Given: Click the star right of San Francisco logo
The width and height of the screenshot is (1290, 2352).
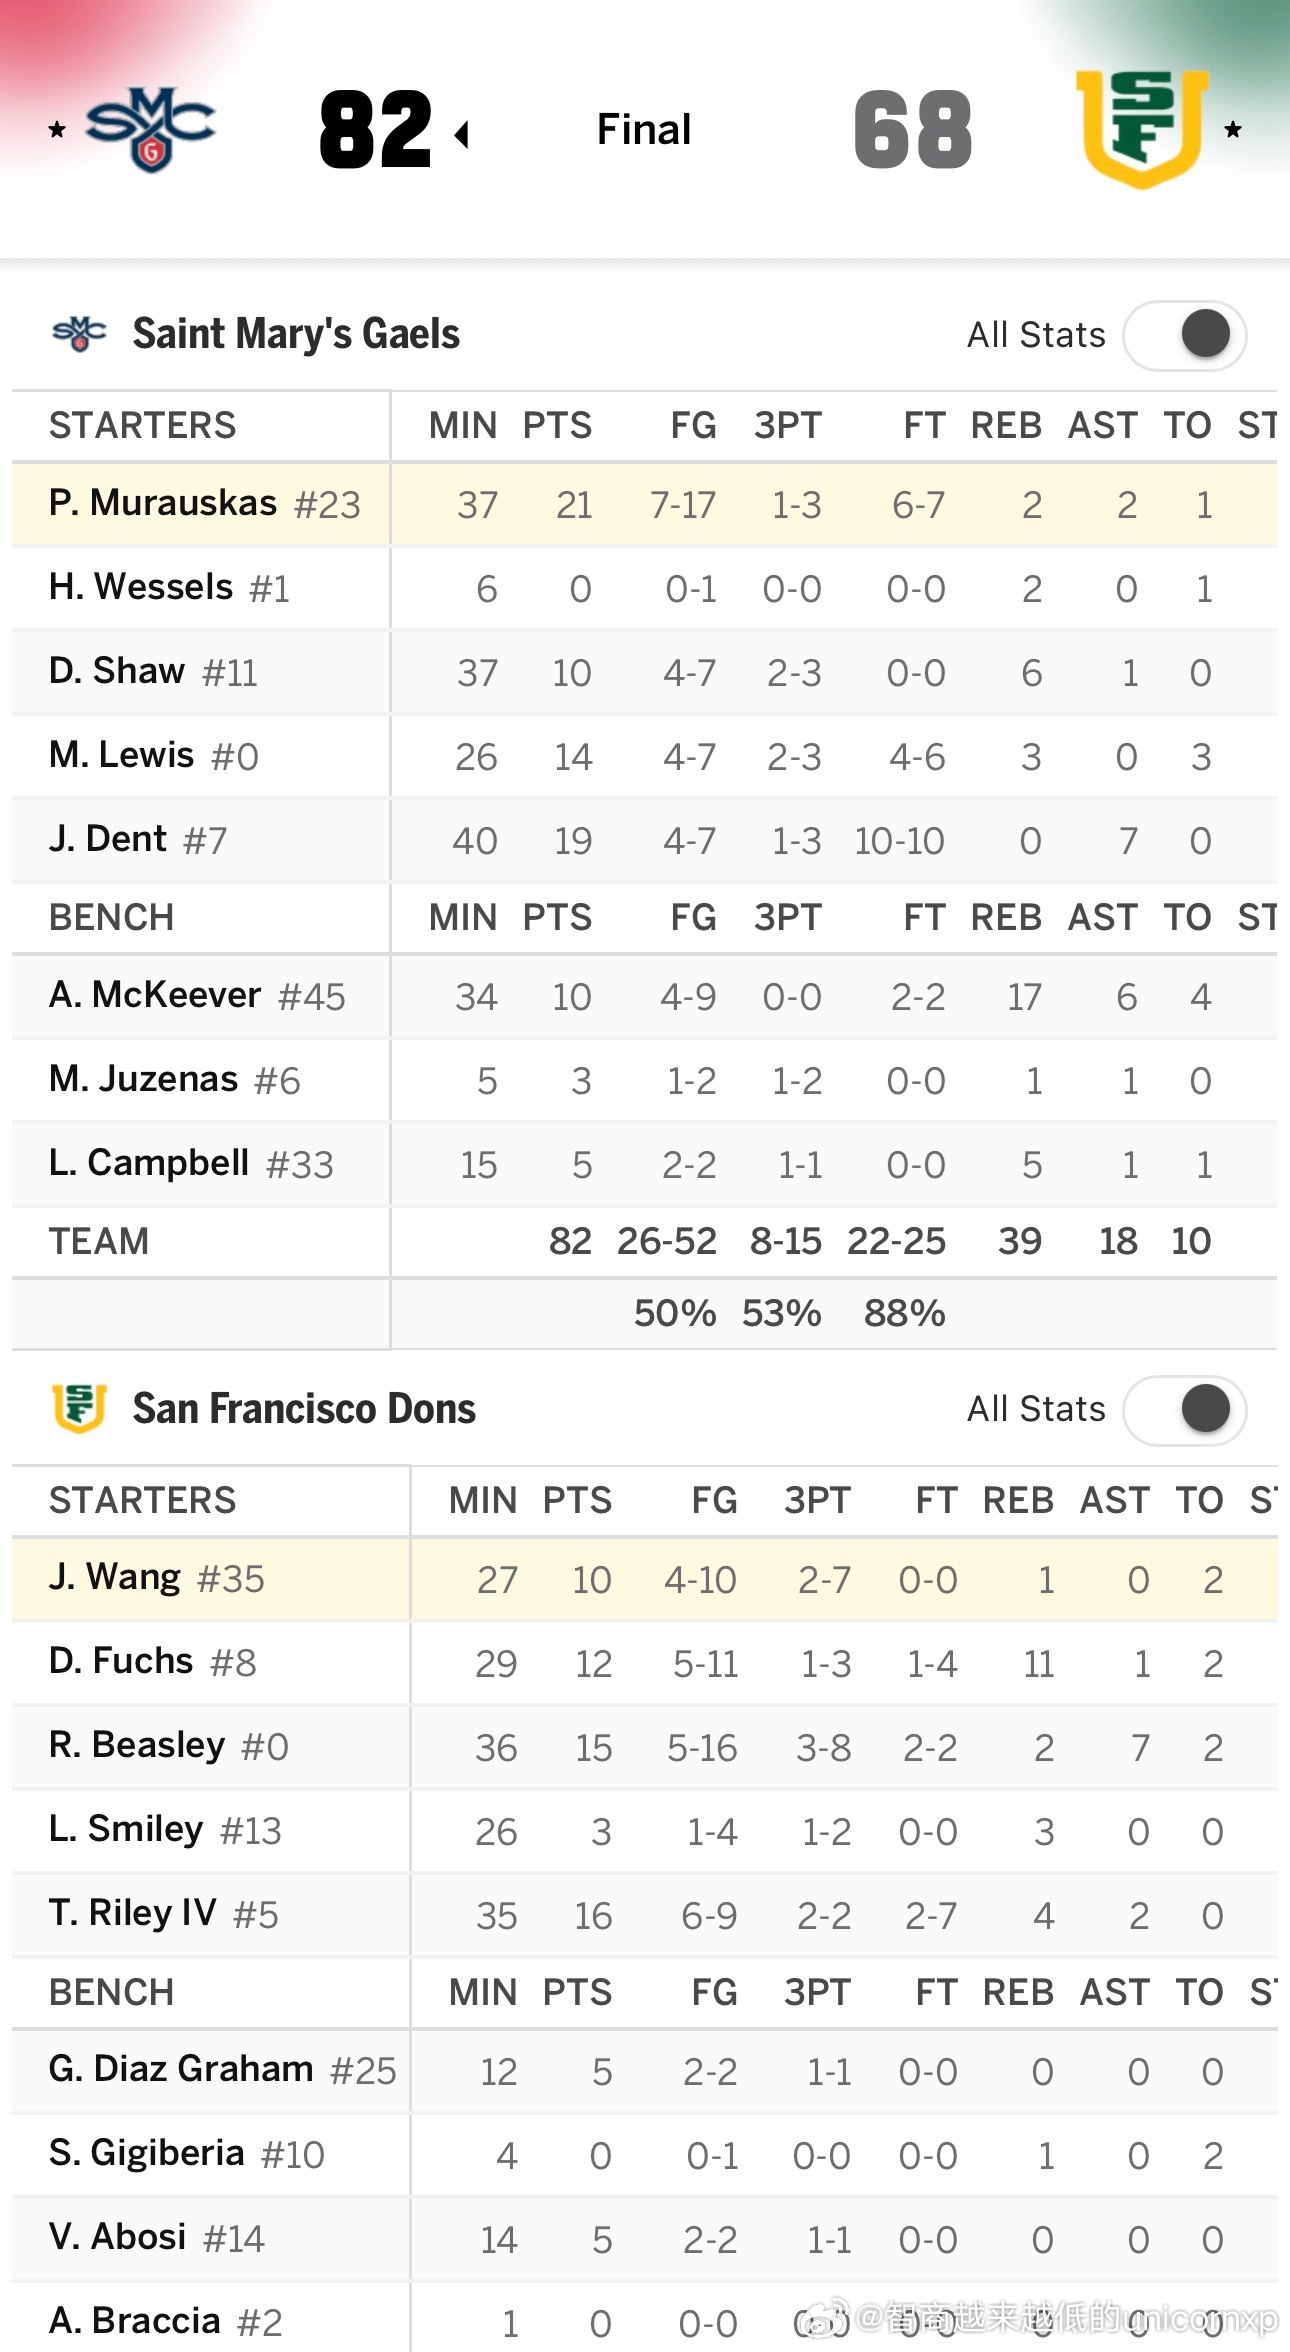Looking at the screenshot, I should 1233,130.
